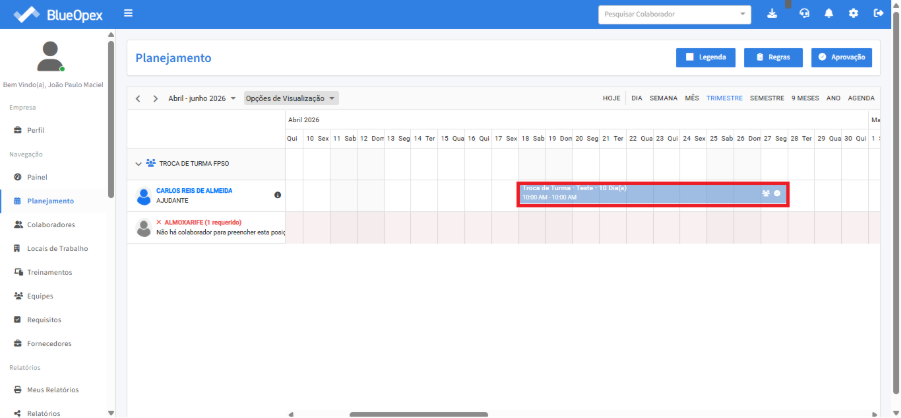Viewport: 901px width, 418px height.
Task: Open Locais de Trabalho in sidebar
Action: [x=57, y=248]
